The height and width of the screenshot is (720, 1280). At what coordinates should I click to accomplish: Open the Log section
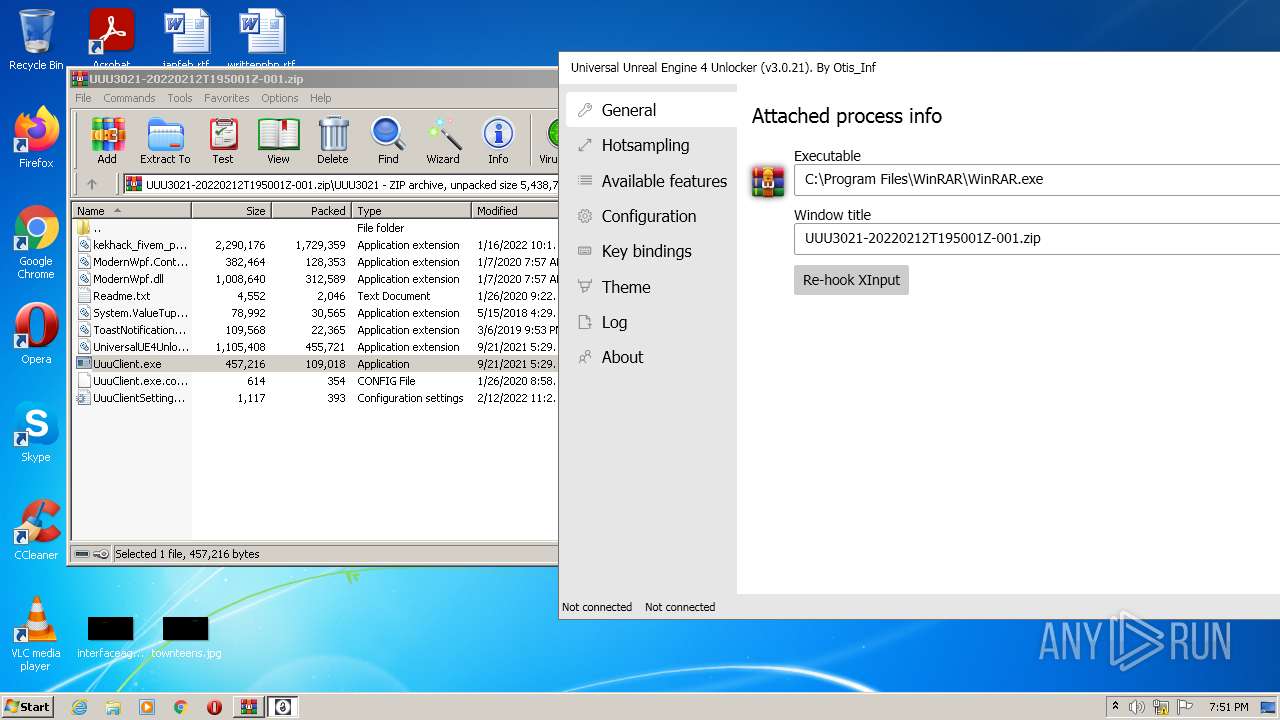click(x=651, y=322)
